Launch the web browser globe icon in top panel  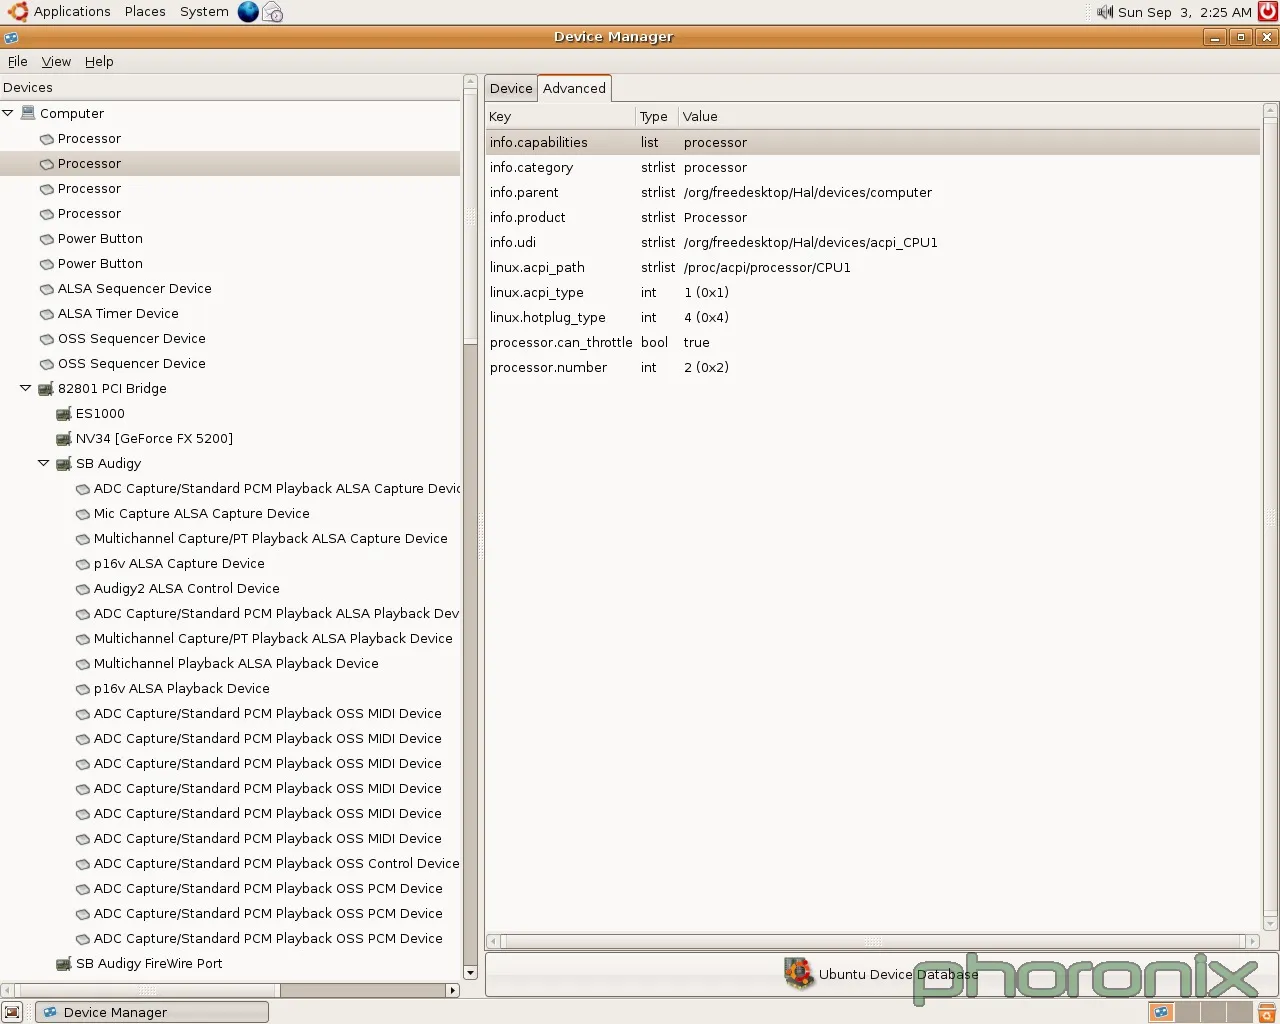(248, 12)
